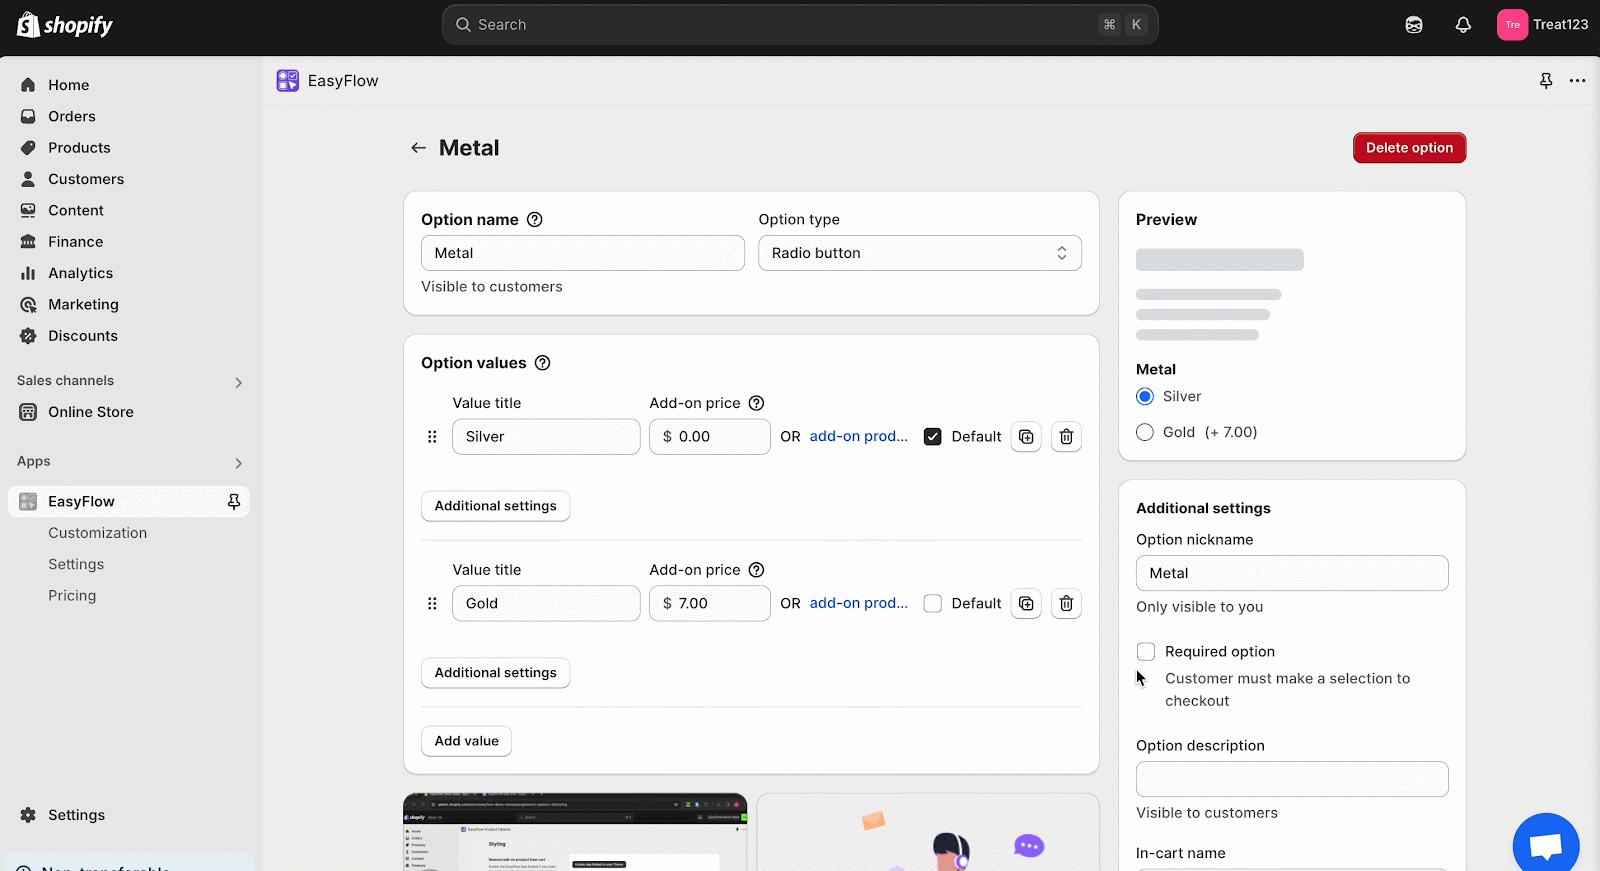Expand Additional settings under Silver
Image resolution: width=1600 pixels, height=871 pixels.
tap(496, 506)
